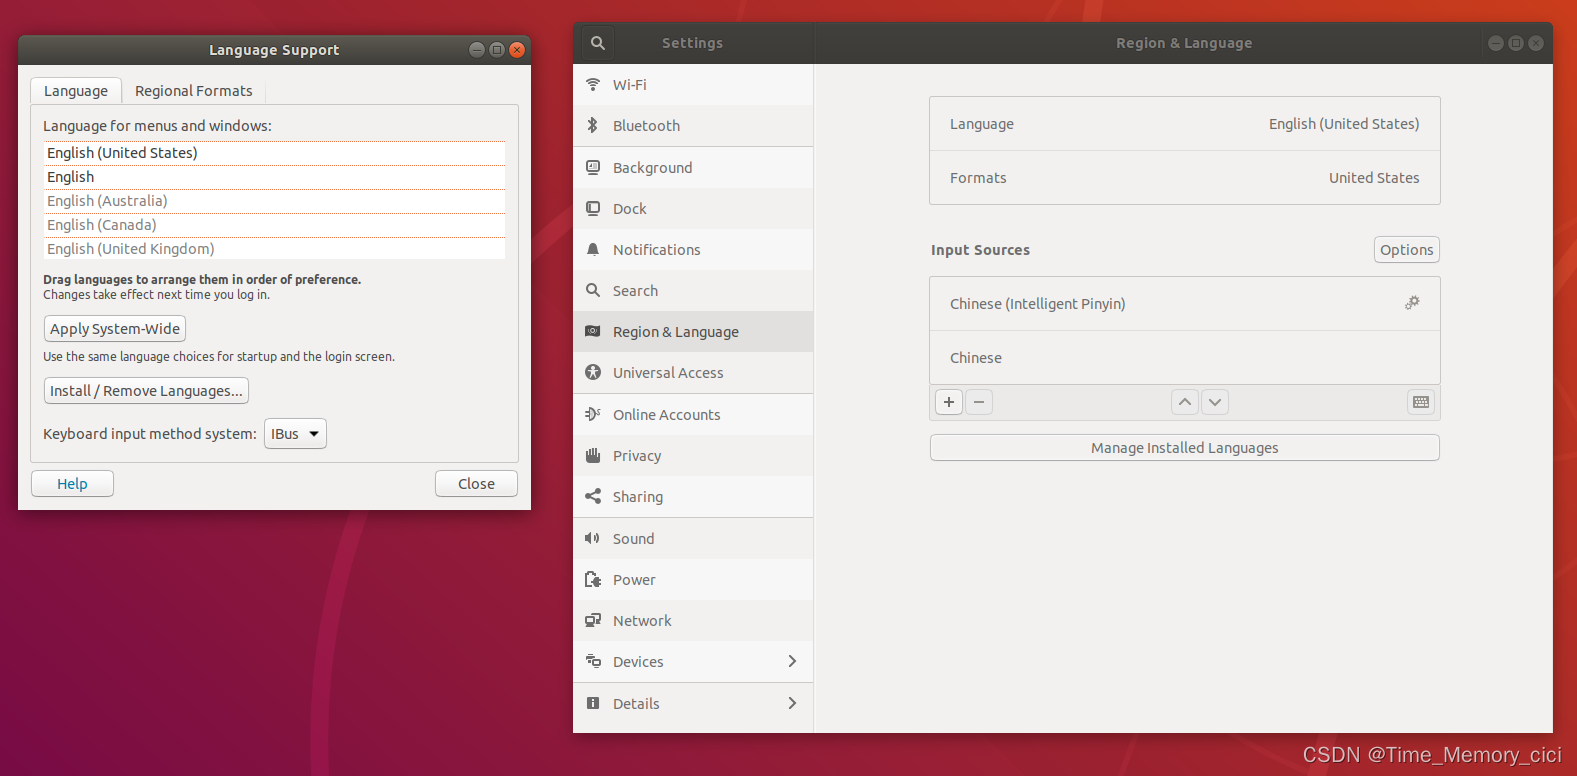The width and height of the screenshot is (1577, 776).
Task: Click Manage Installed Languages button
Action: coord(1185,448)
